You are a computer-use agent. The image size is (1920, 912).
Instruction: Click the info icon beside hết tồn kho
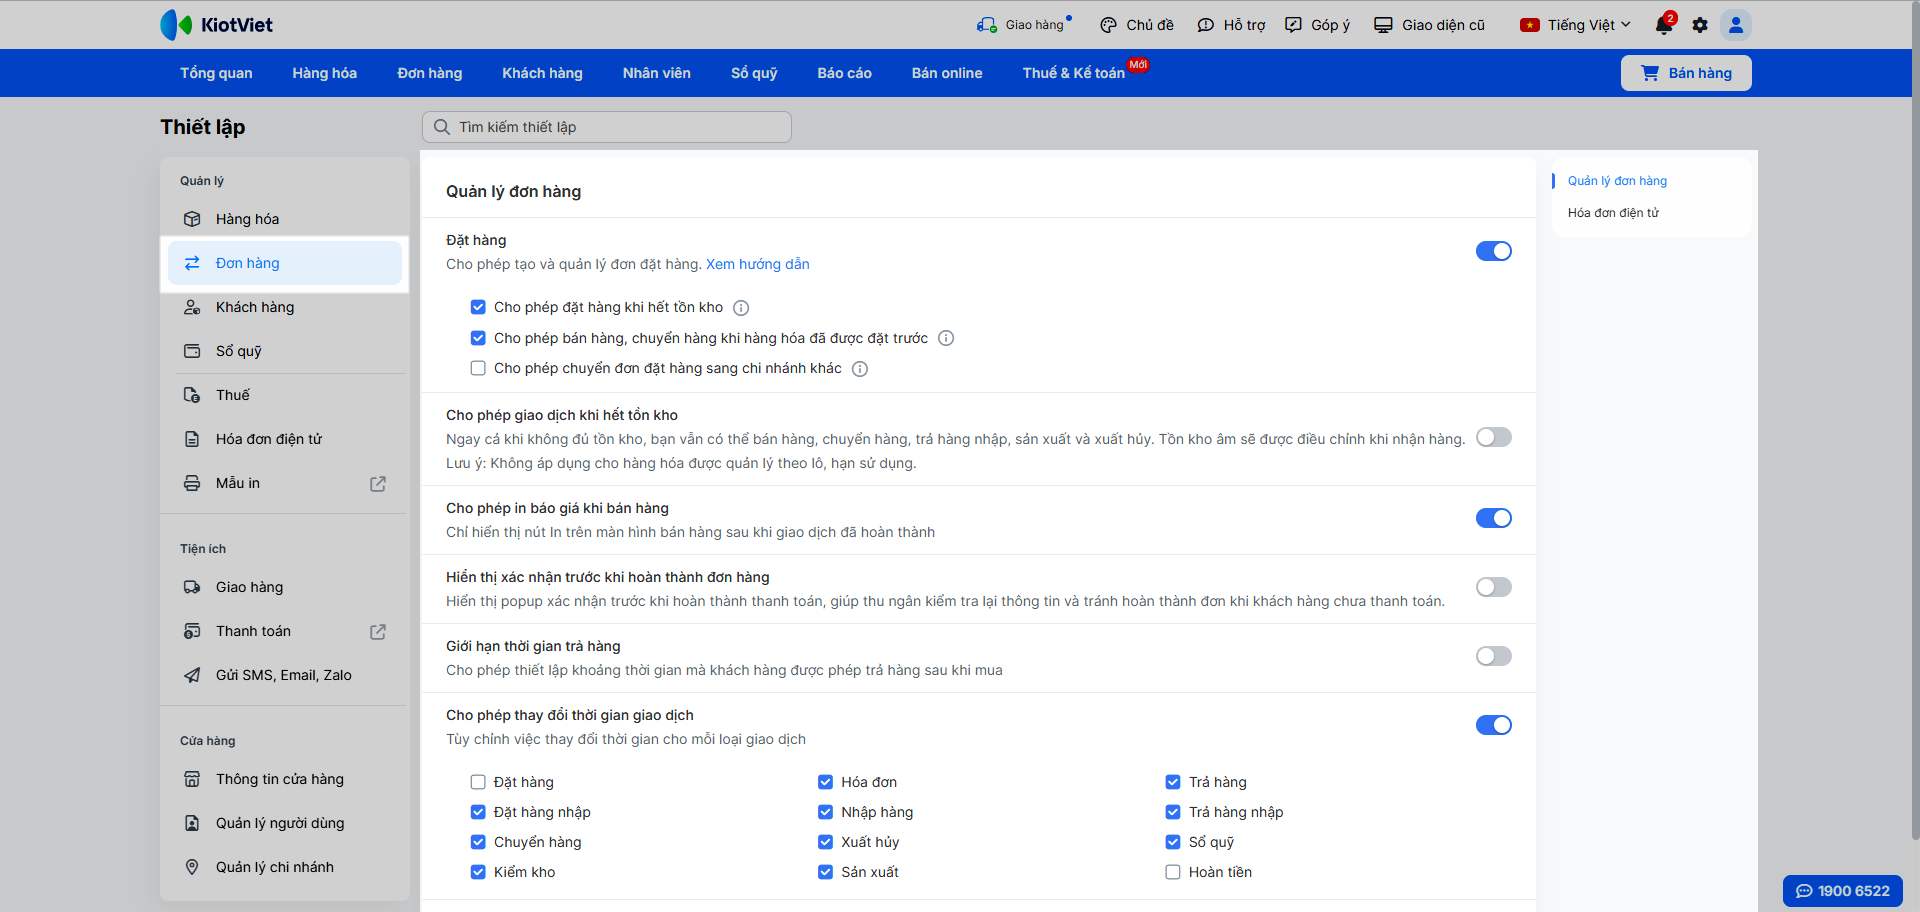click(x=741, y=308)
